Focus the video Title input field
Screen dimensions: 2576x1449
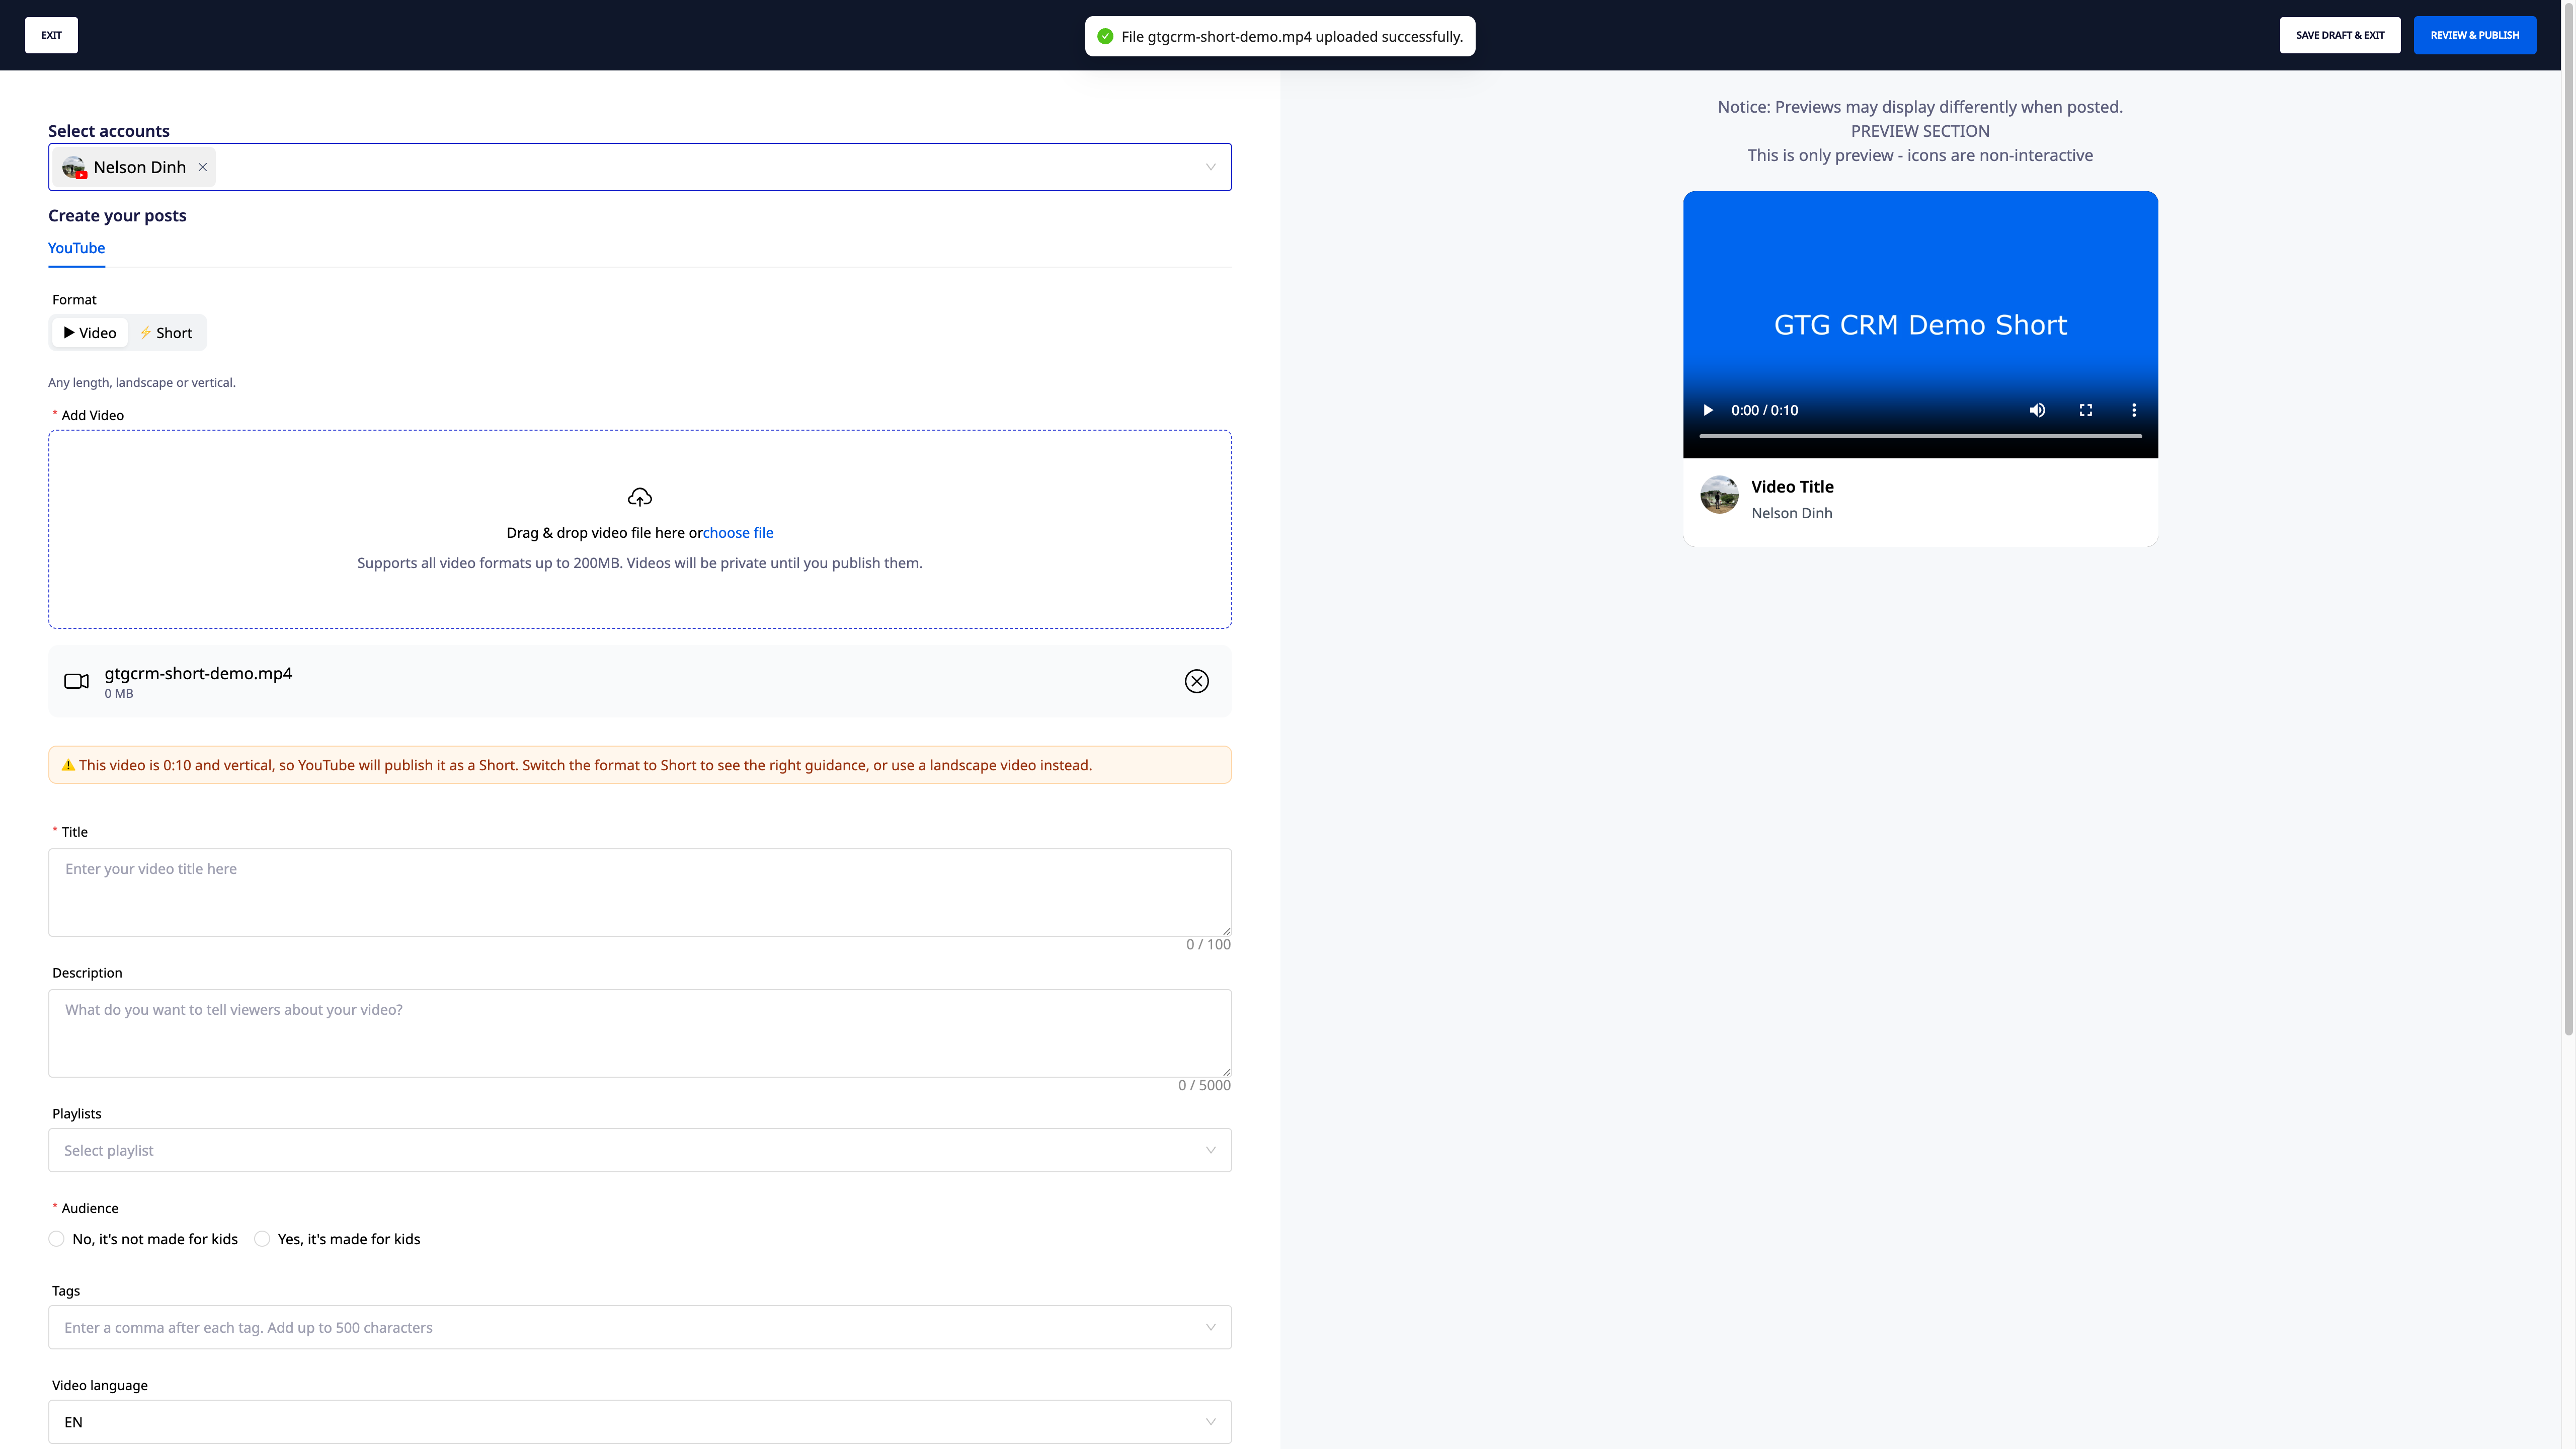640,892
